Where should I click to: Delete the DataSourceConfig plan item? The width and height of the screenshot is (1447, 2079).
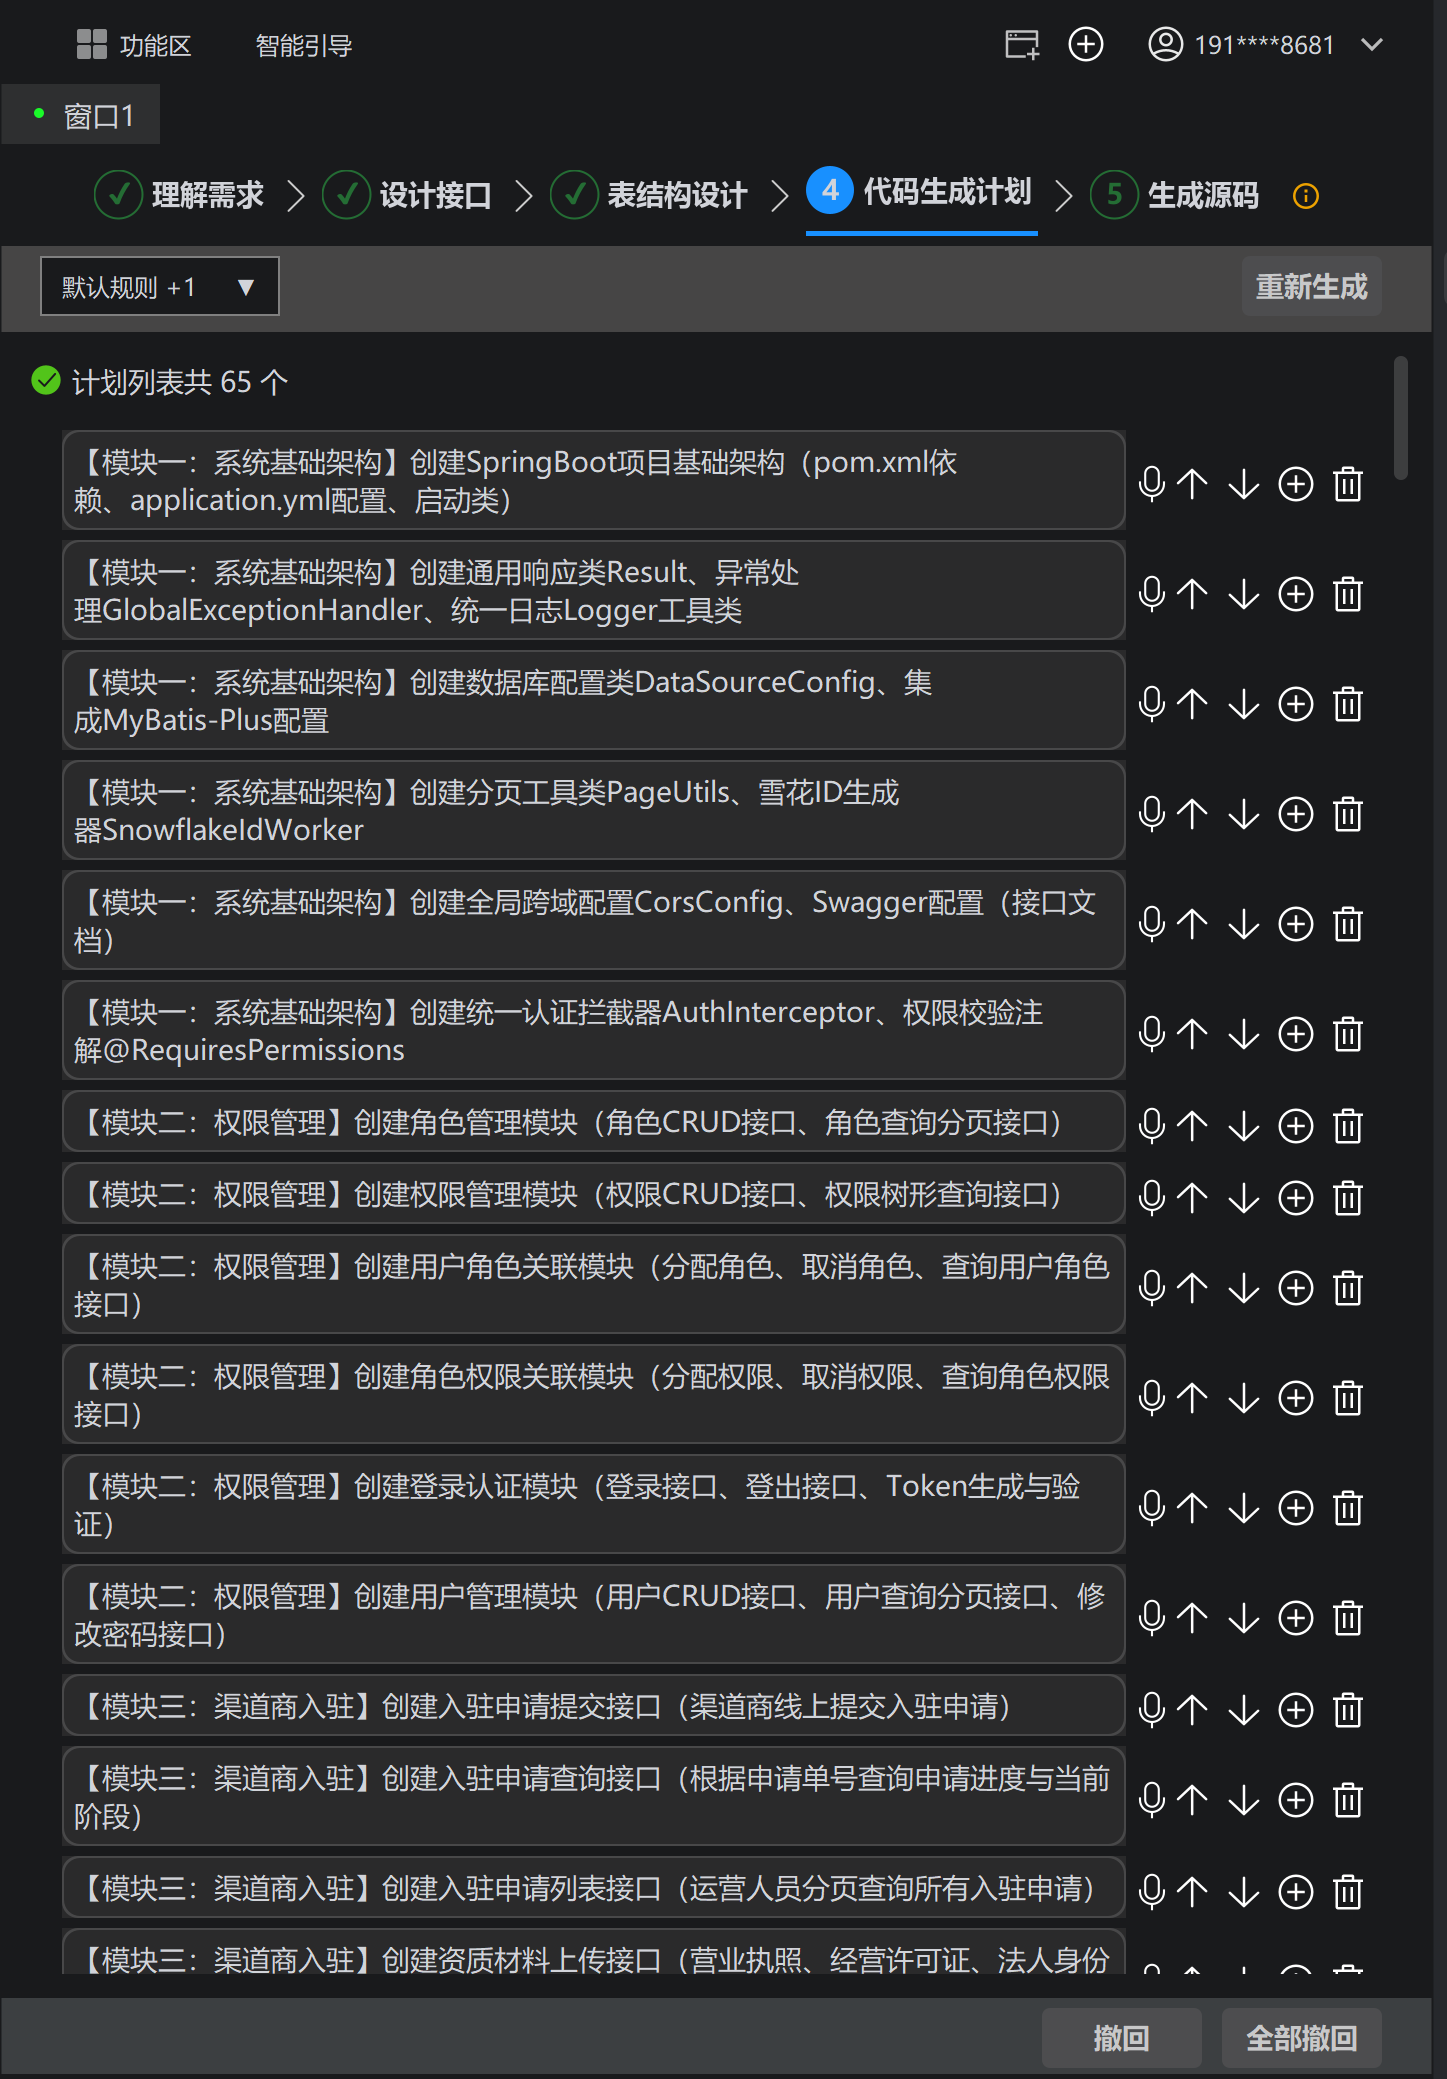coord(1348,704)
